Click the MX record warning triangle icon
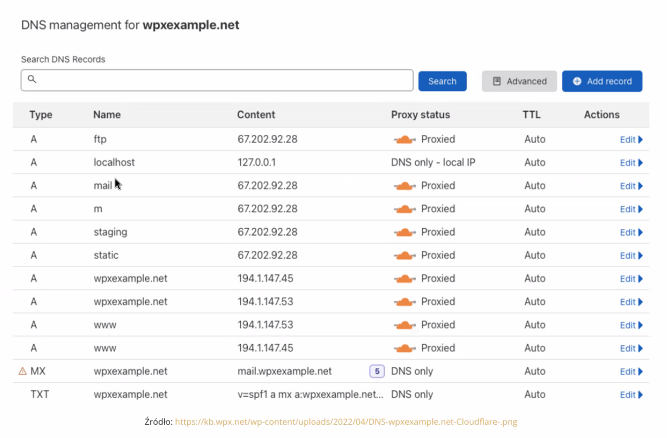This screenshot has width=667, height=438. [x=23, y=371]
